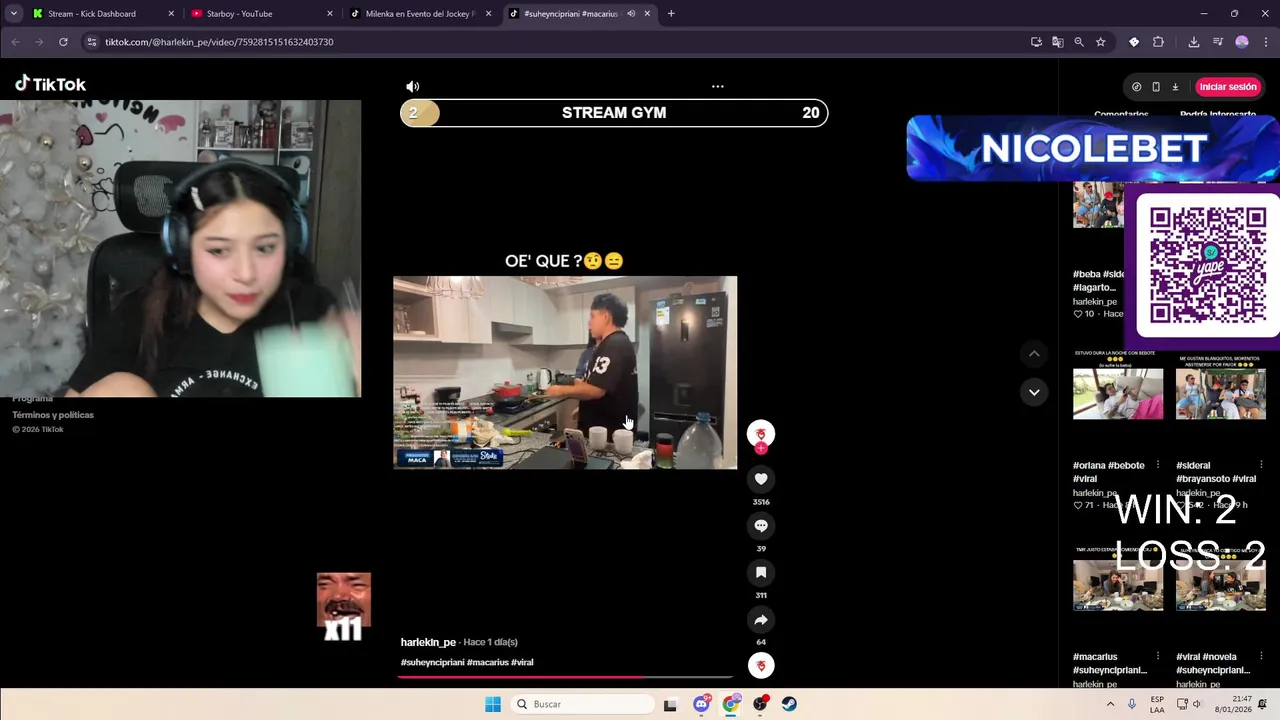Click the address bar URL
This screenshot has height=720, width=1280.
pyautogui.click(x=219, y=42)
